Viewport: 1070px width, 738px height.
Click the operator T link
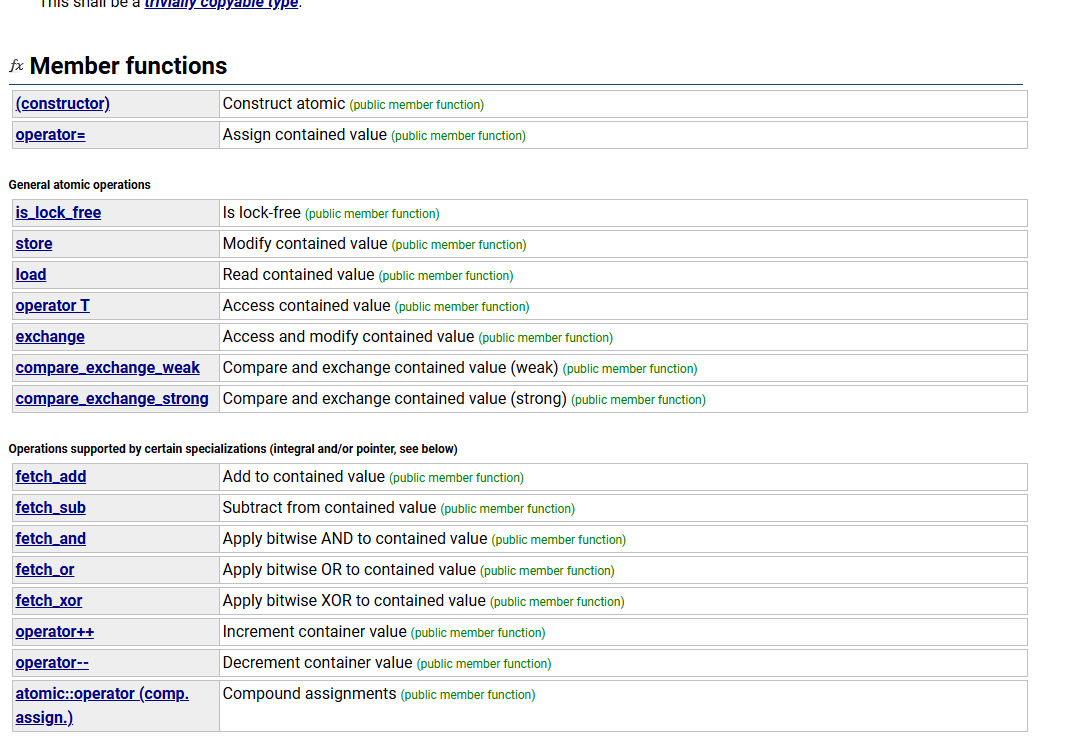52,306
